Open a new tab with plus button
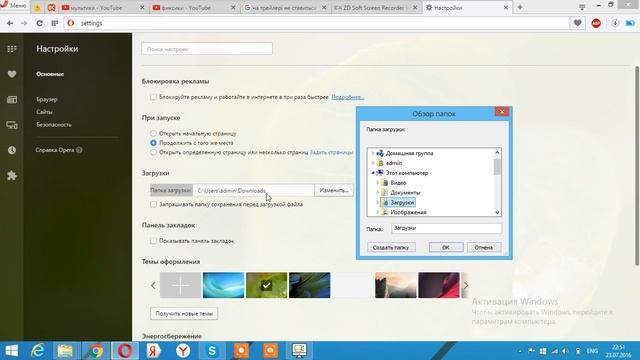 [x=520, y=7]
